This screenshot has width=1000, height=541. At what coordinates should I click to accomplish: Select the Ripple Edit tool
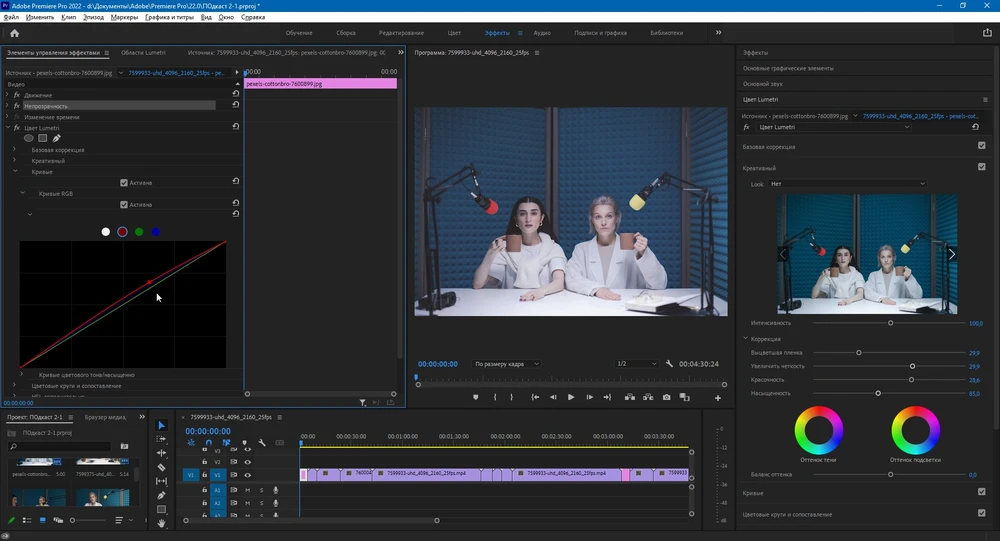click(161, 453)
